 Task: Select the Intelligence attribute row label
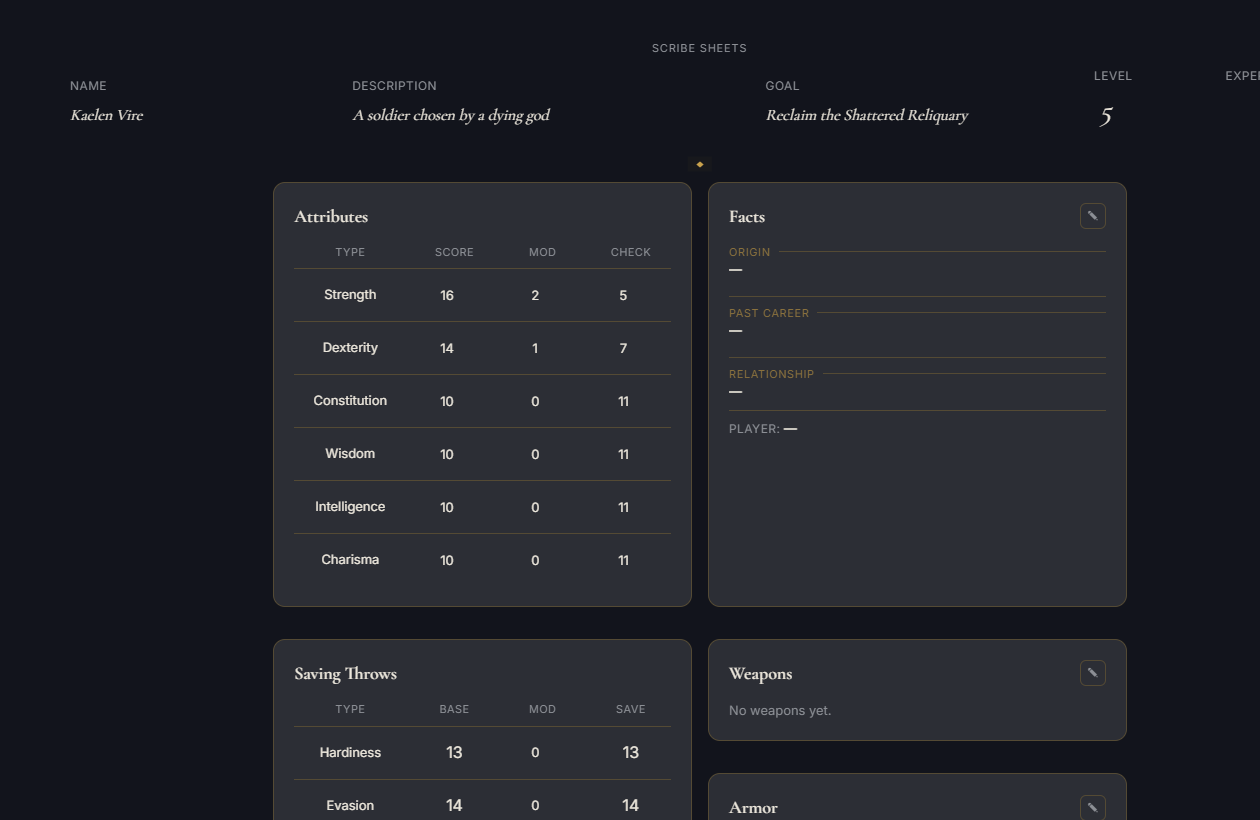pos(350,507)
